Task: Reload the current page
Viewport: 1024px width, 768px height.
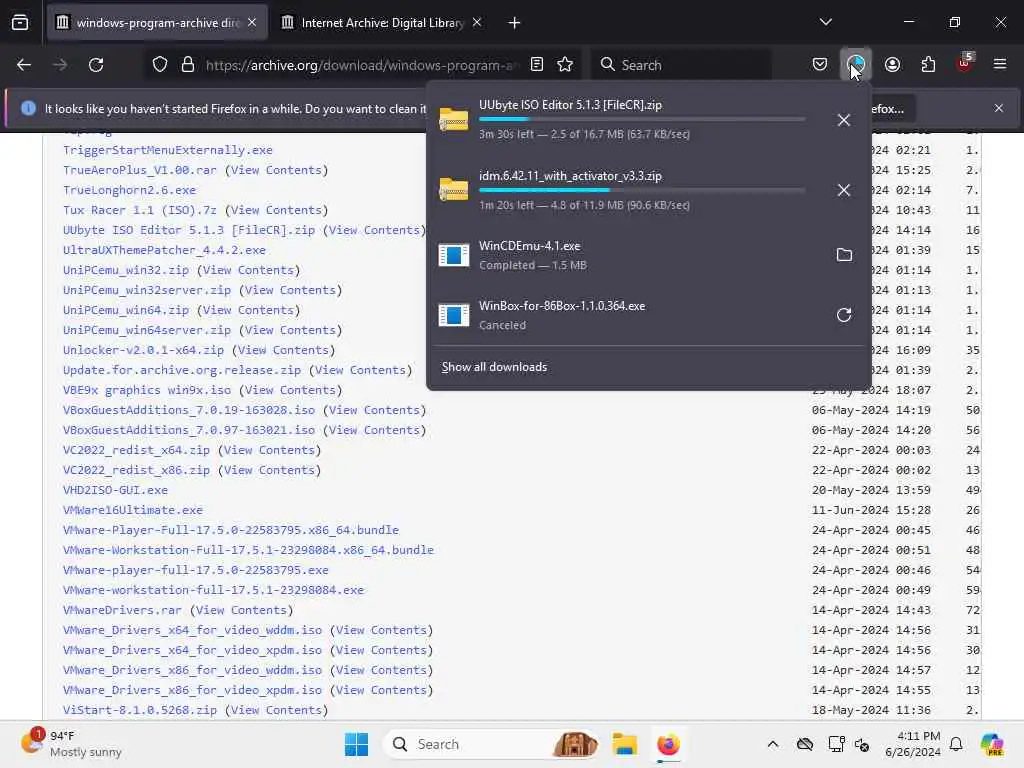Action: pos(96,65)
